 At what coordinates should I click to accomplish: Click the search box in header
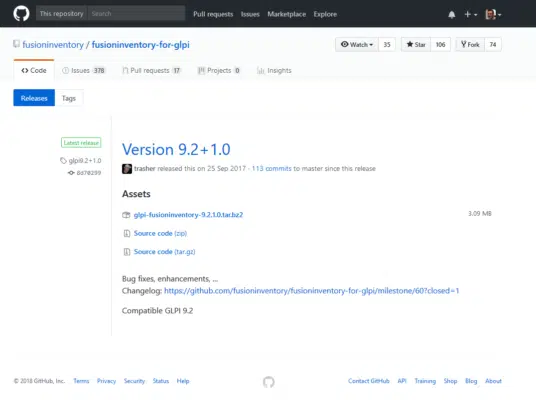click(x=137, y=14)
